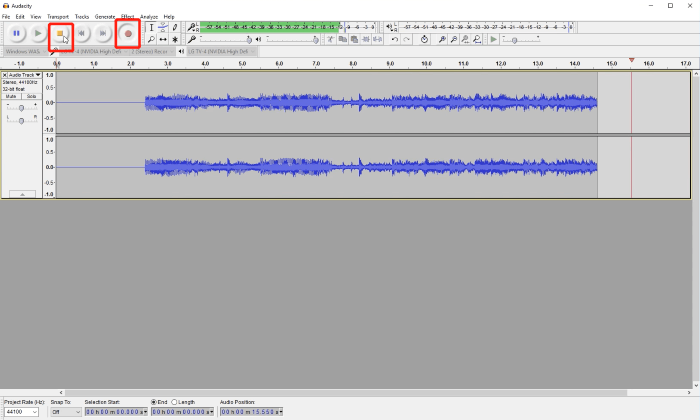Open the Effect menu
Image resolution: width=700 pixels, height=420 pixels.
pos(127,17)
